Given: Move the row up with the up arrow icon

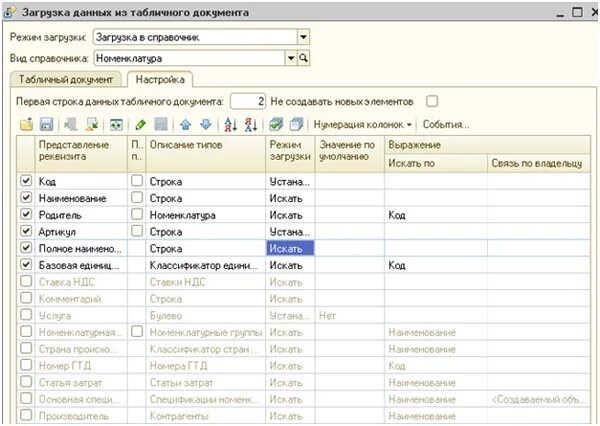Looking at the screenshot, I should pyautogui.click(x=186, y=124).
